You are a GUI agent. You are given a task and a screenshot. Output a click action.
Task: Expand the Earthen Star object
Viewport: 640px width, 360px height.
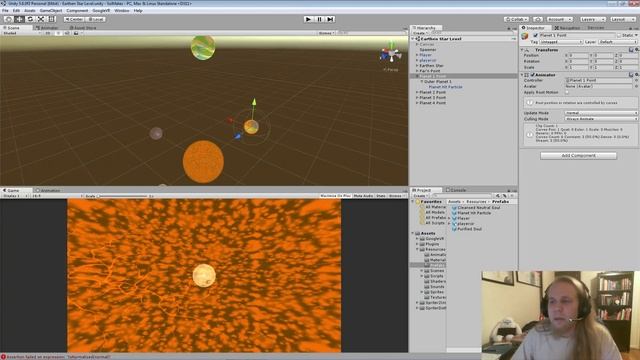(417, 65)
